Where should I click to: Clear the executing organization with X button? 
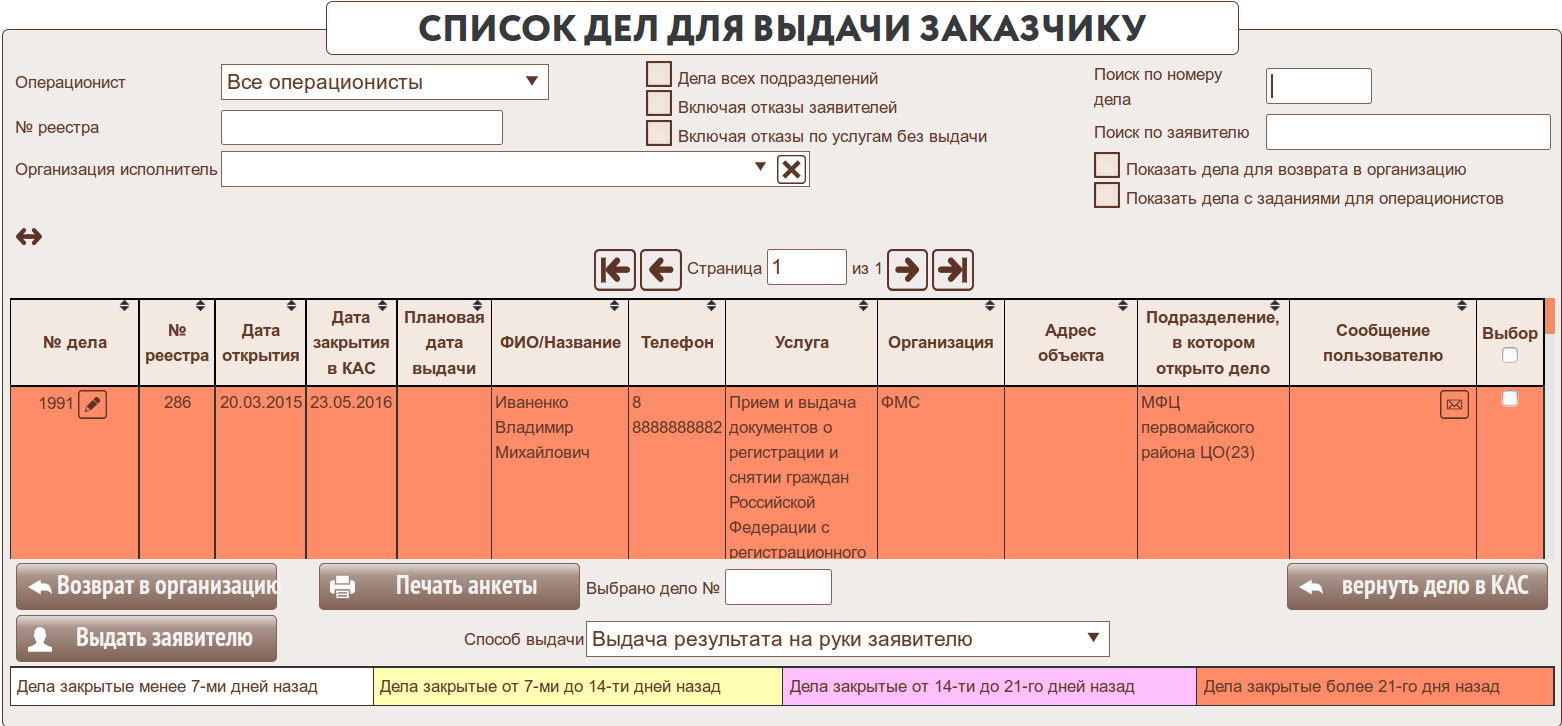791,169
